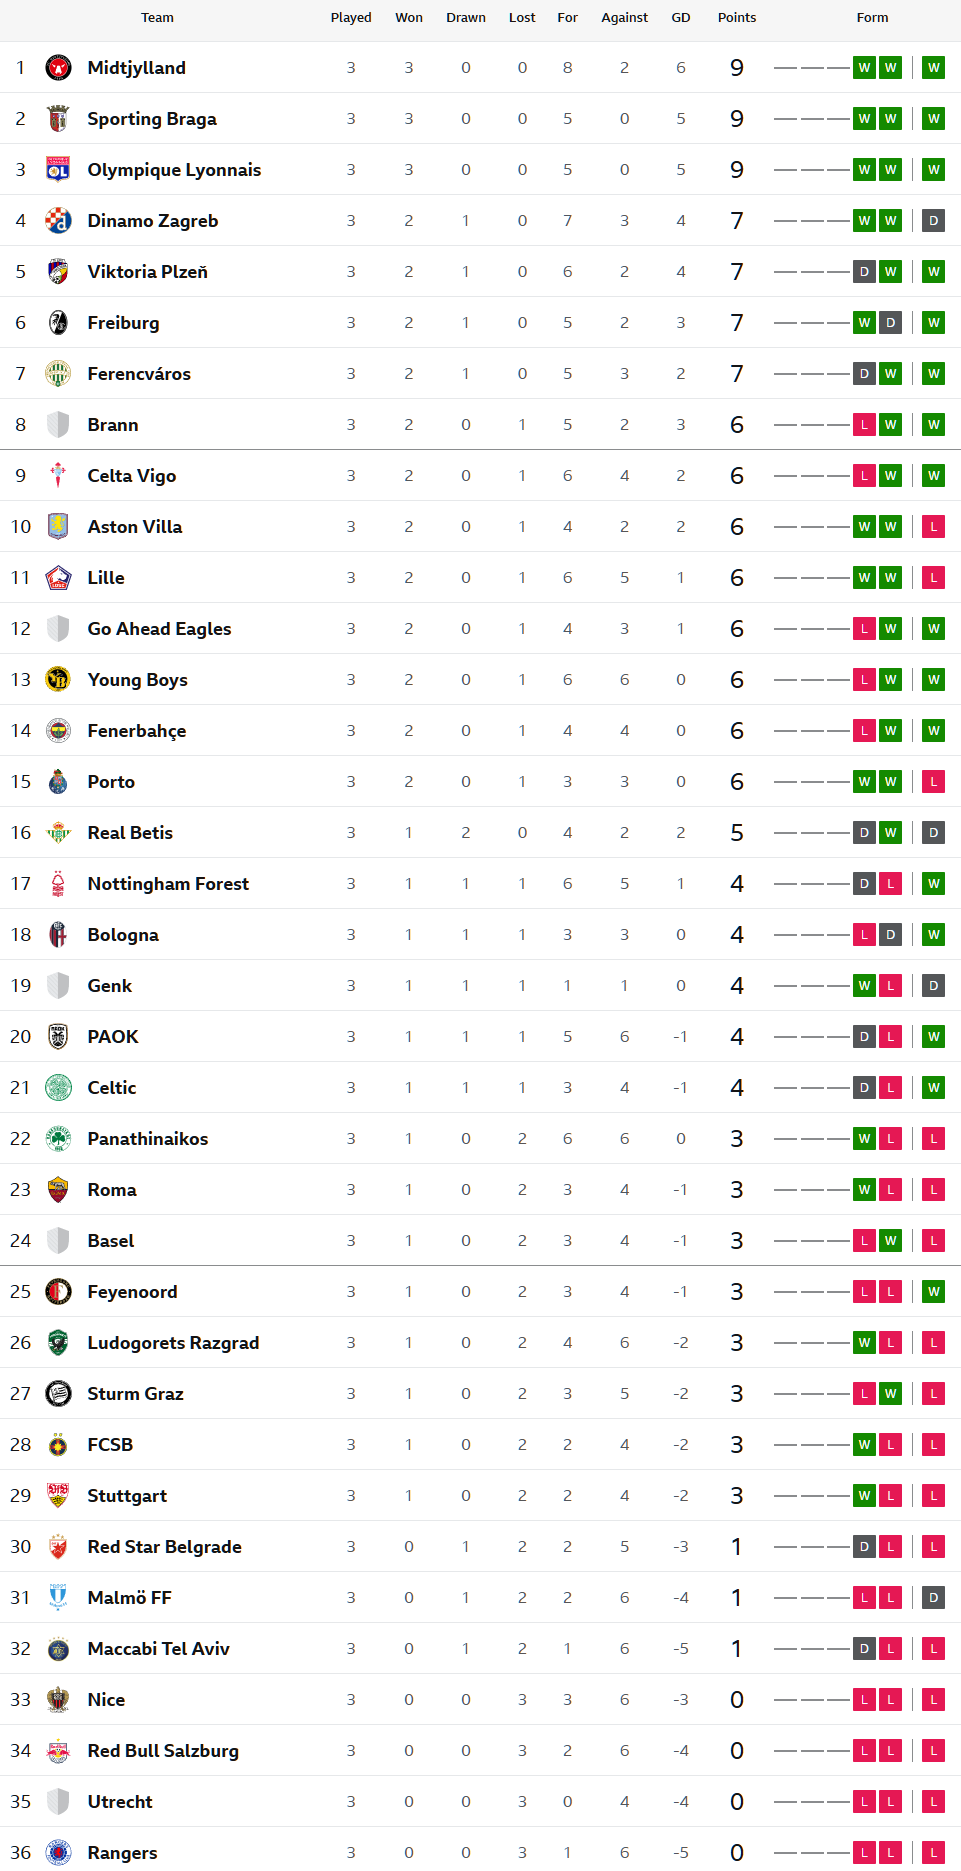
Task: Click Malmö FF's latest draw form badge
Action: coord(933,1598)
